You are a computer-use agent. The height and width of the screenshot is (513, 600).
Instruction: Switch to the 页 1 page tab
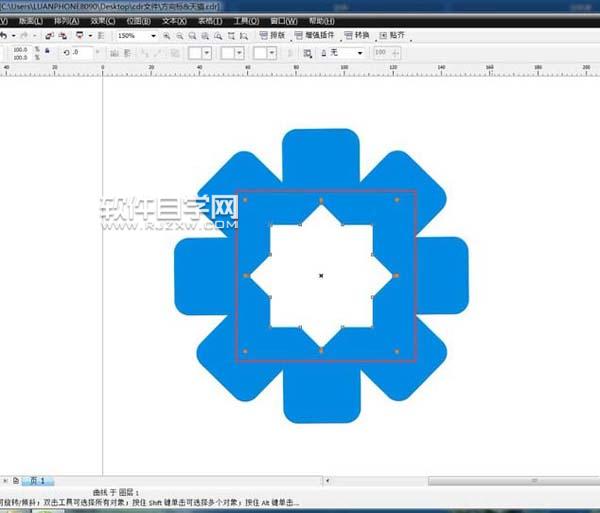(37, 481)
